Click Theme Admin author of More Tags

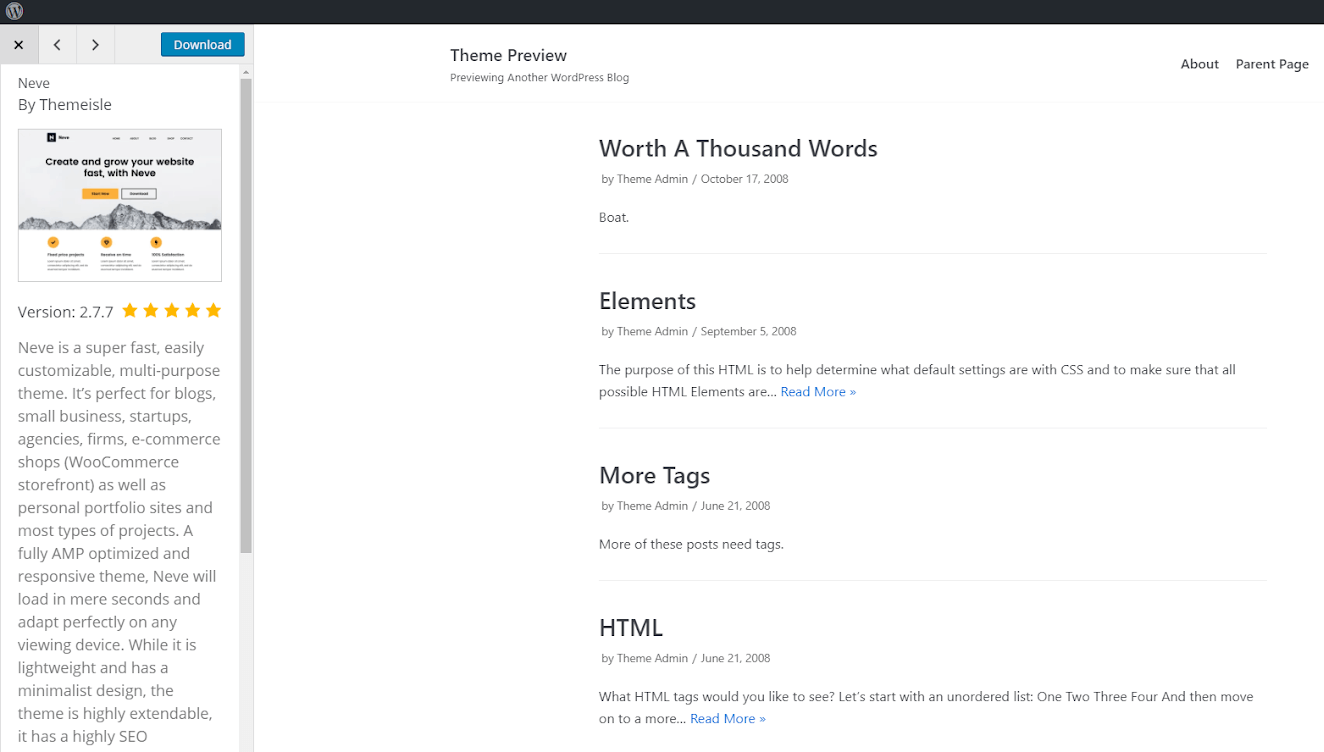coord(652,506)
